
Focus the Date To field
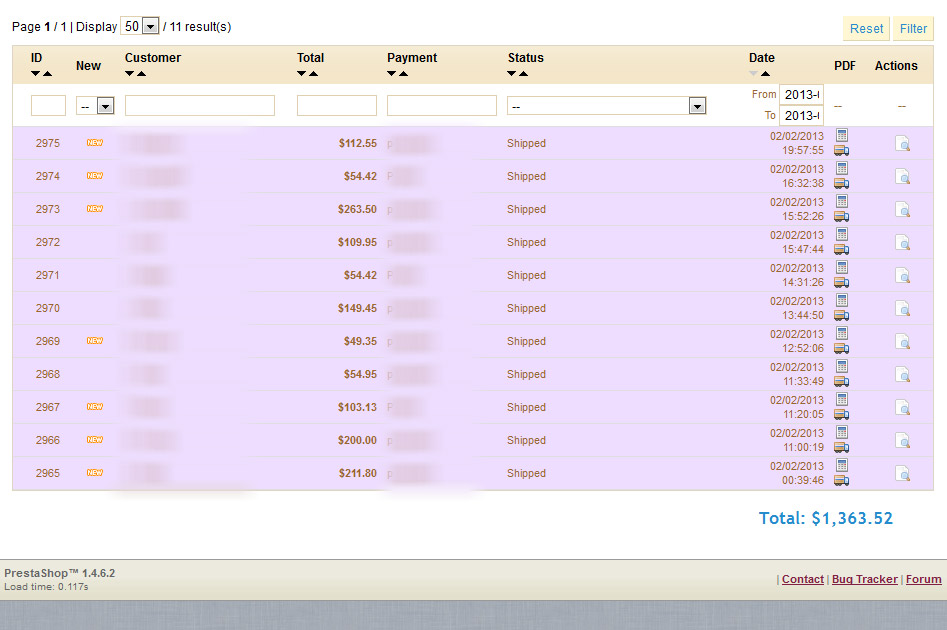click(801, 115)
